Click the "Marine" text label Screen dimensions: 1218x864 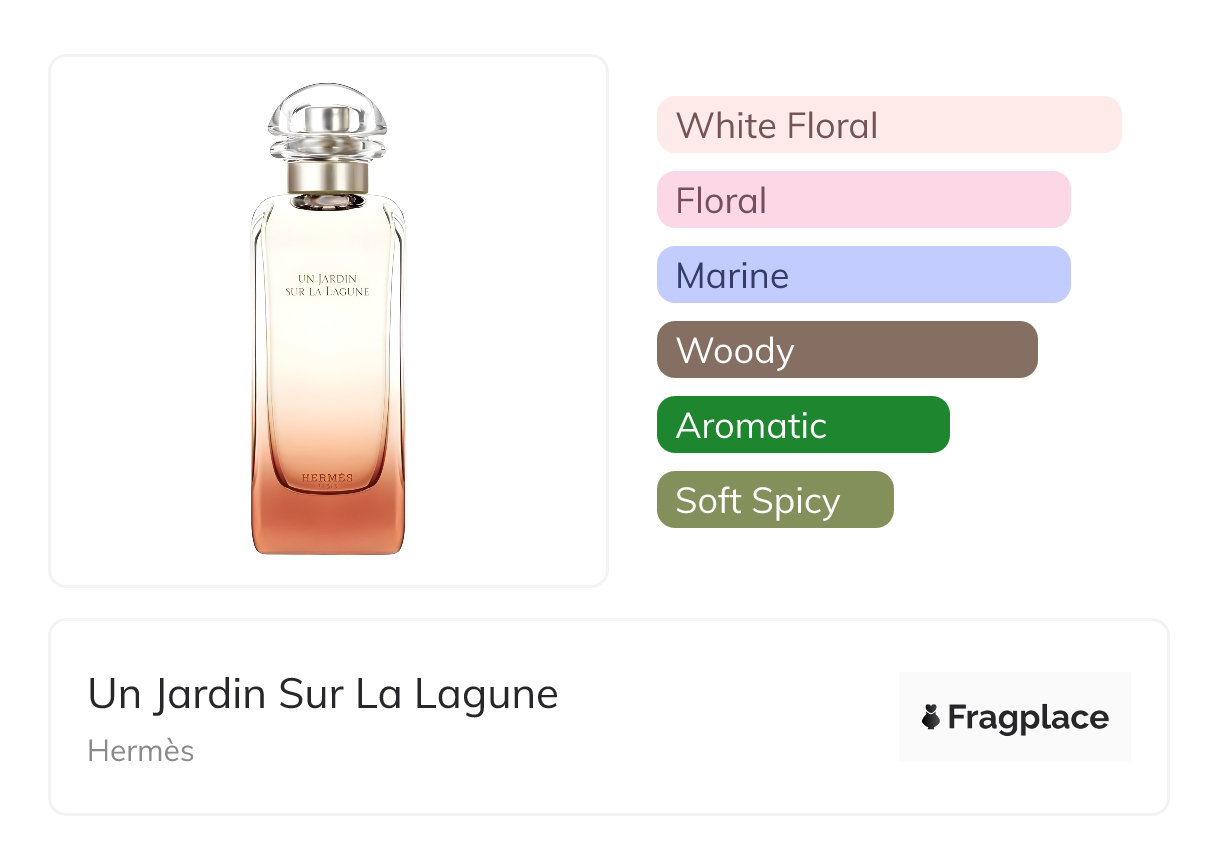[x=732, y=276]
